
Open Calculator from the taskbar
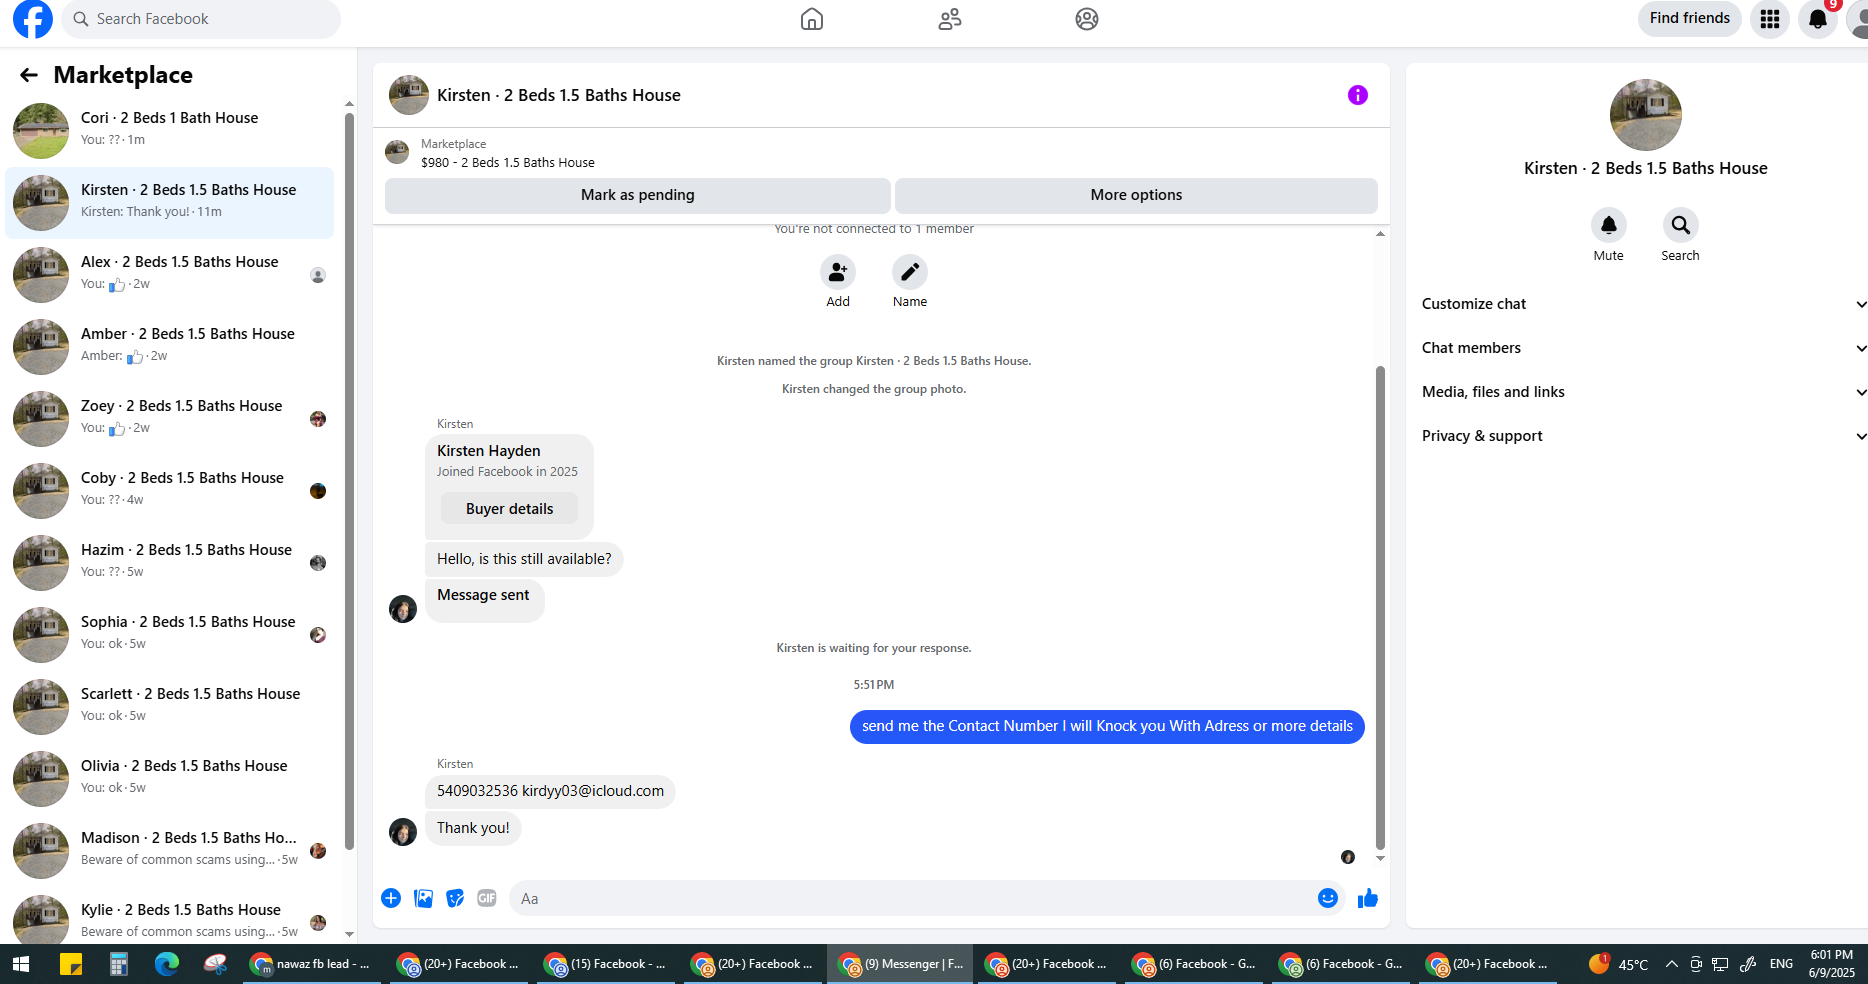[x=119, y=964]
